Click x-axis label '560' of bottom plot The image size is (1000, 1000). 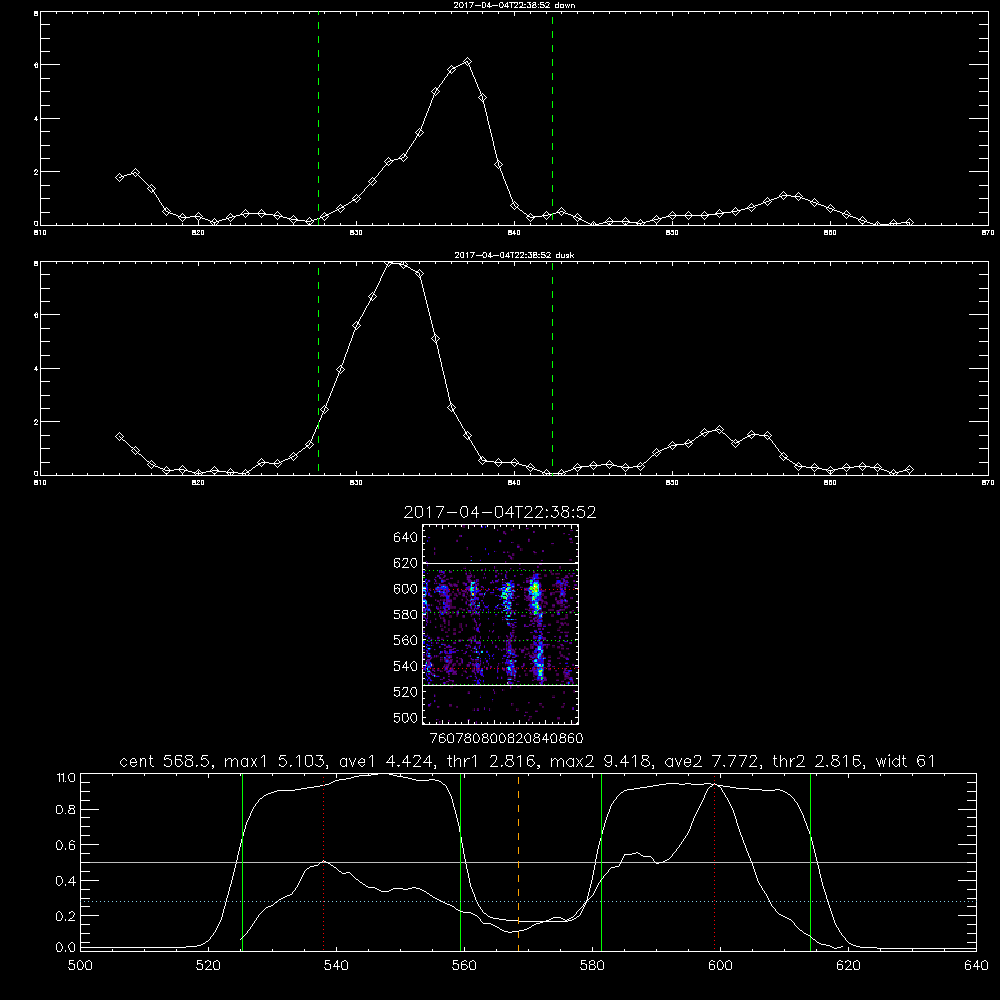tap(464, 966)
